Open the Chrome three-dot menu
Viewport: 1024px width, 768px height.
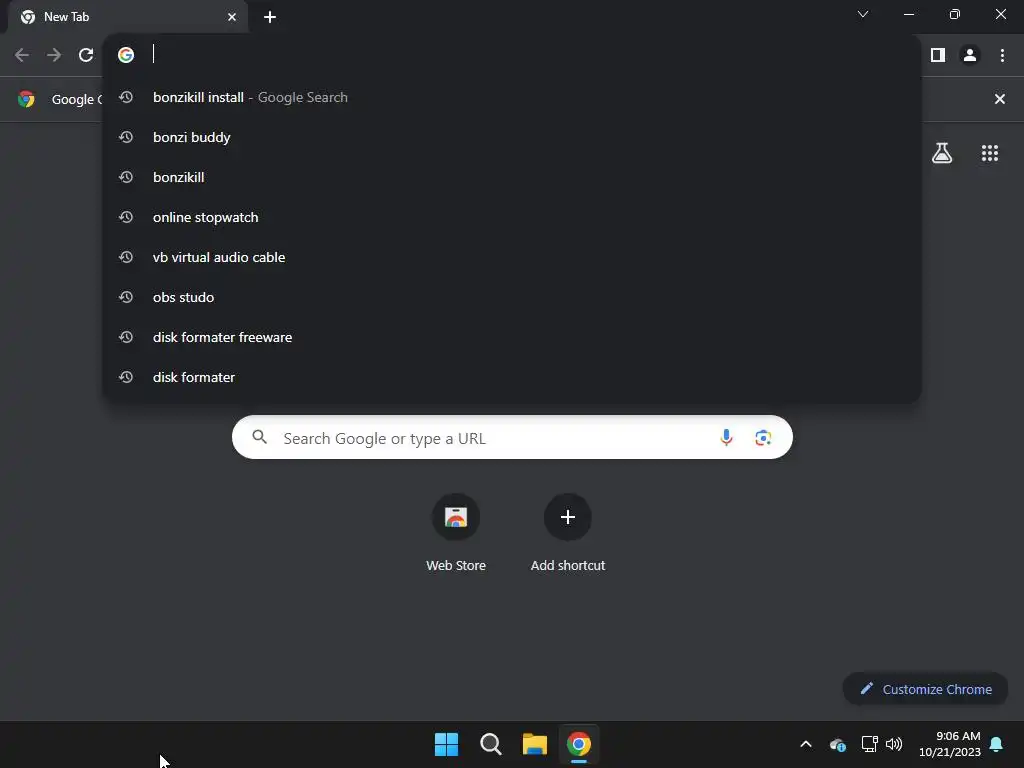point(1002,55)
